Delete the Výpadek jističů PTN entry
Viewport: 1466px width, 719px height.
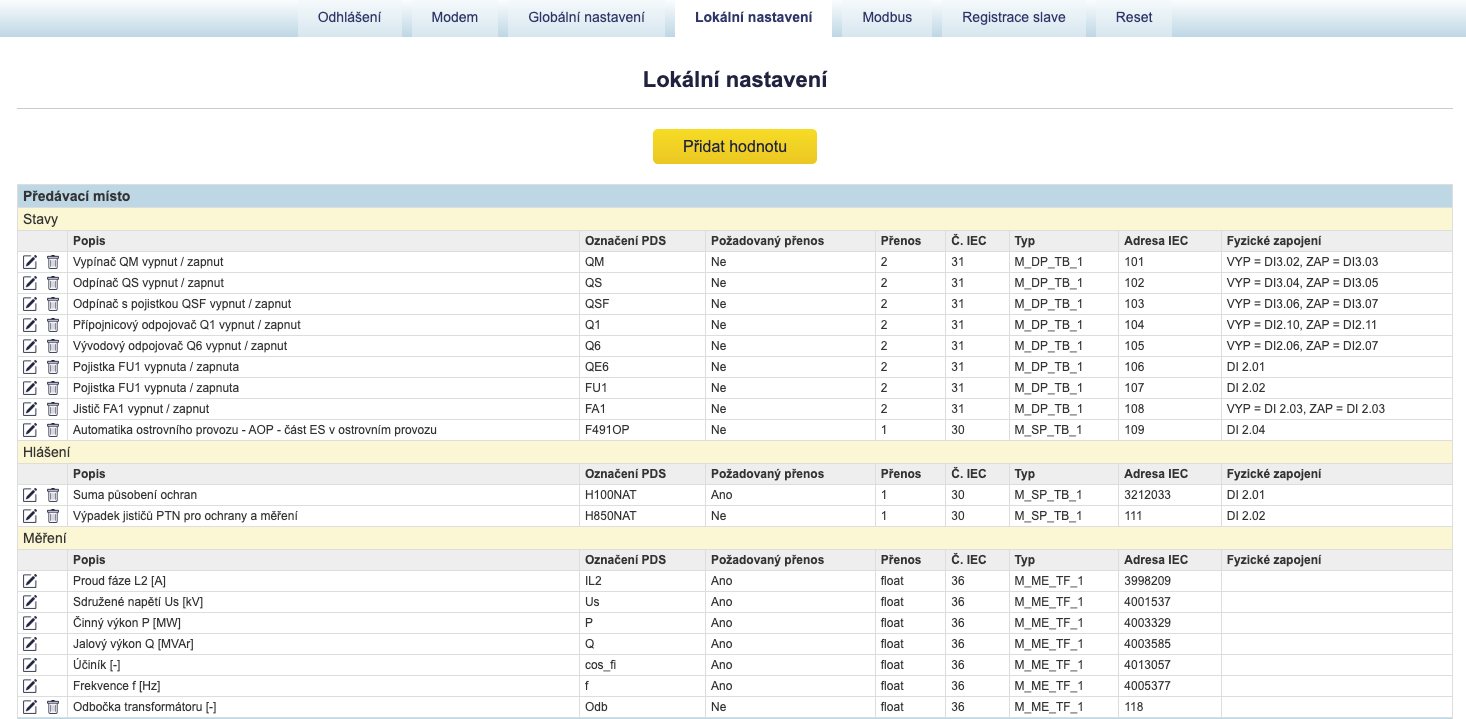(x=53, y=516)
